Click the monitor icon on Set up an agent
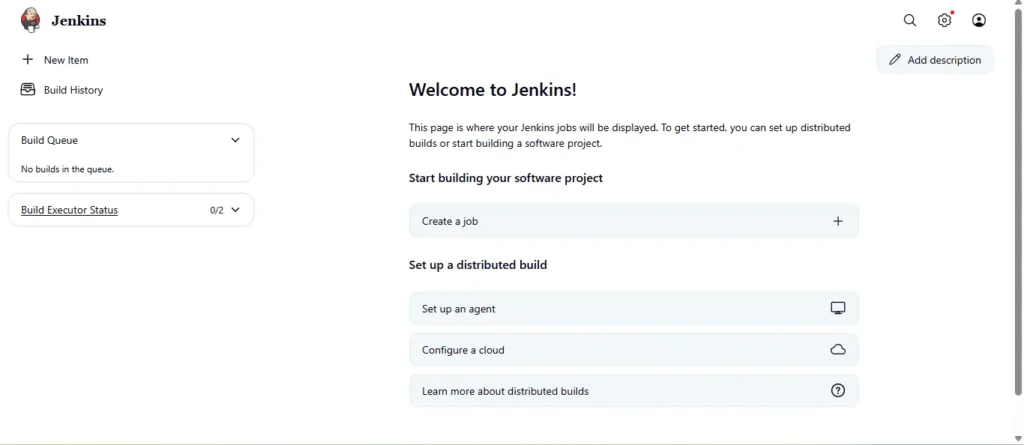1024x445 pixels. pos(838,309)
